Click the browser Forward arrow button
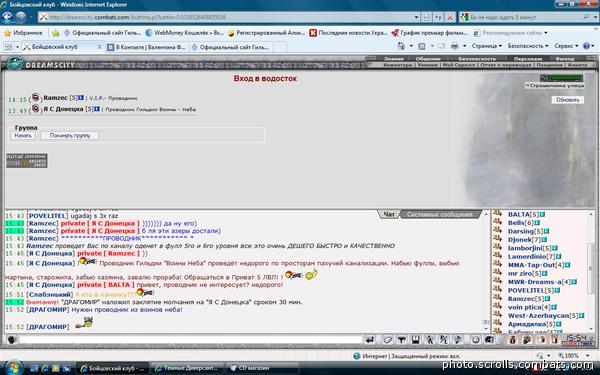Viewport: 600px width, 375px height. 21,17
